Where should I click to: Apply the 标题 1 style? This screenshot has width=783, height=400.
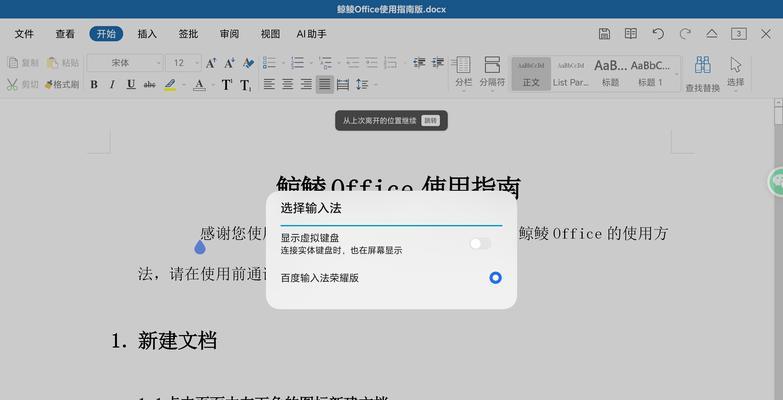click(x=650, y=74)
